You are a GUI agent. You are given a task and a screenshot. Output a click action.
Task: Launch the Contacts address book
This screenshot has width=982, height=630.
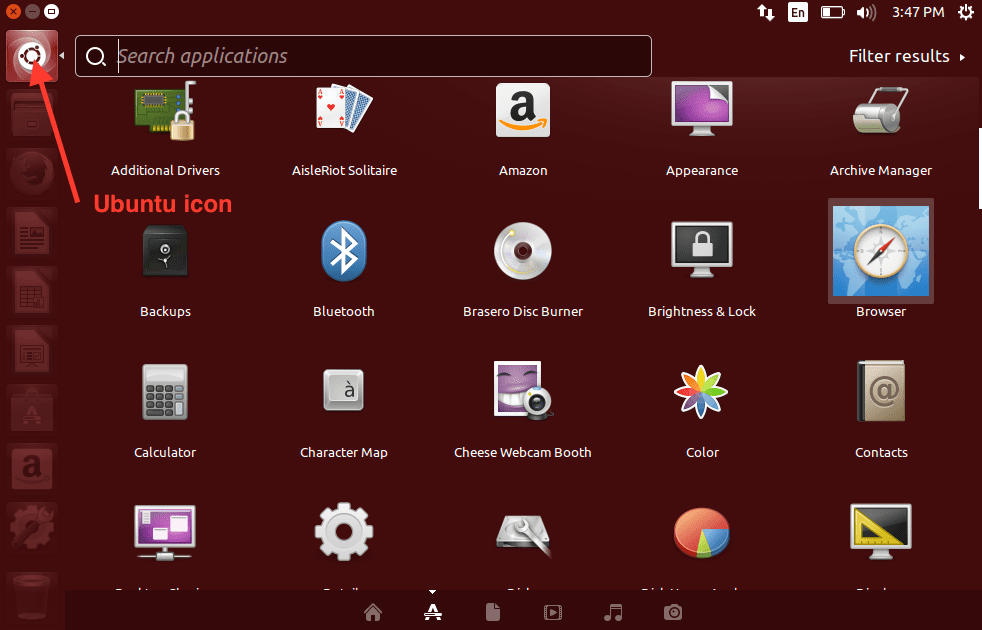coord(881,391)
